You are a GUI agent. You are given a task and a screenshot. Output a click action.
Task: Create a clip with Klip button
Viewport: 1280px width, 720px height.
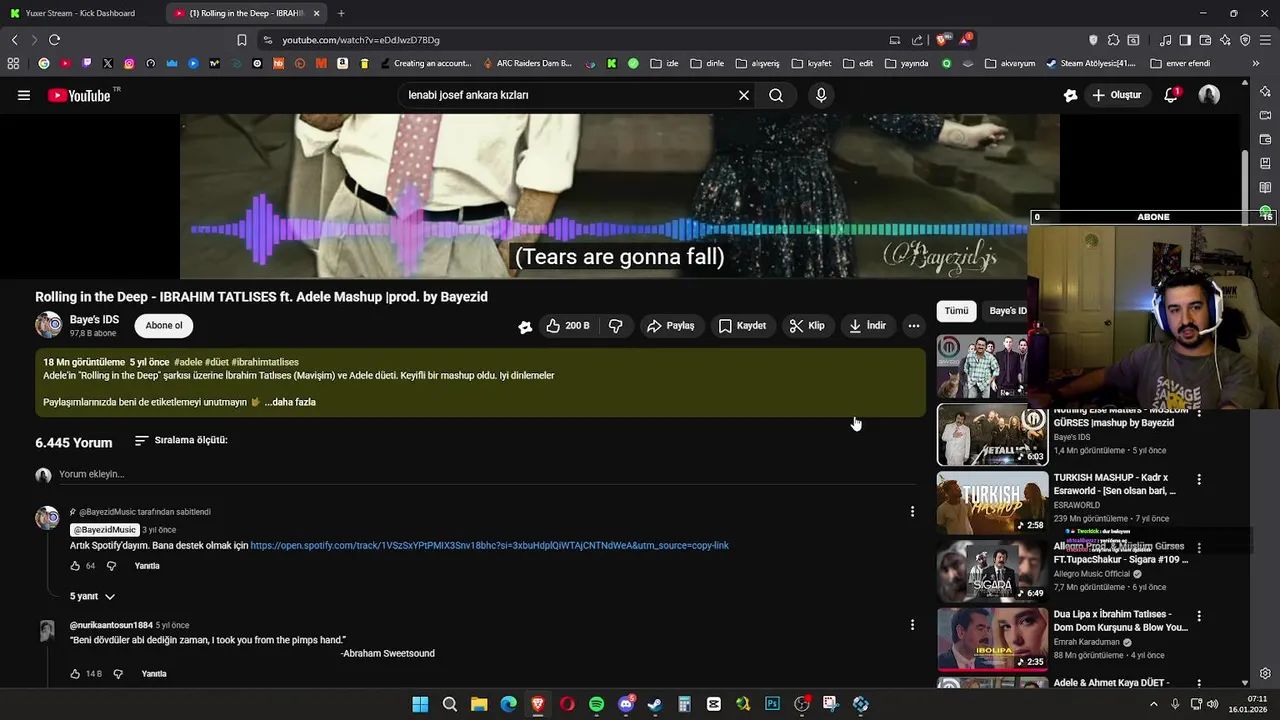coord(807,326)
